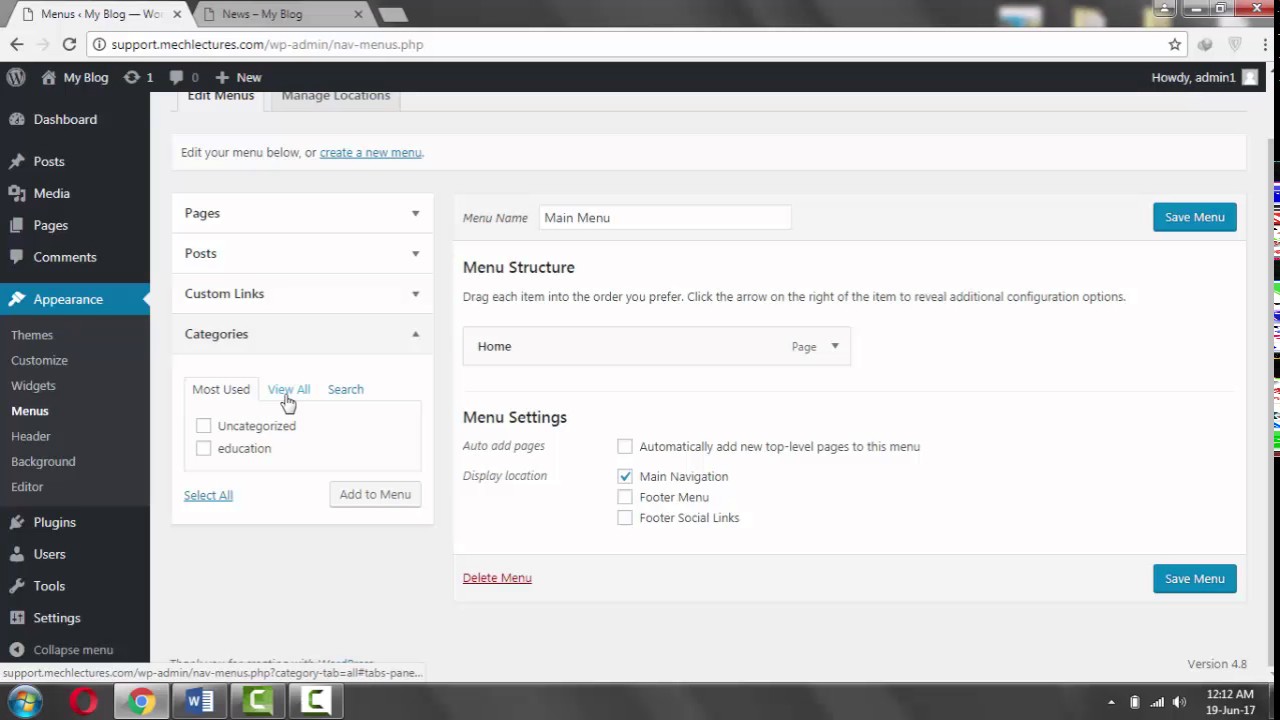Screen dimensions: 1280x720
Task: Select the Search categories tab
Action: click(346, 389)
